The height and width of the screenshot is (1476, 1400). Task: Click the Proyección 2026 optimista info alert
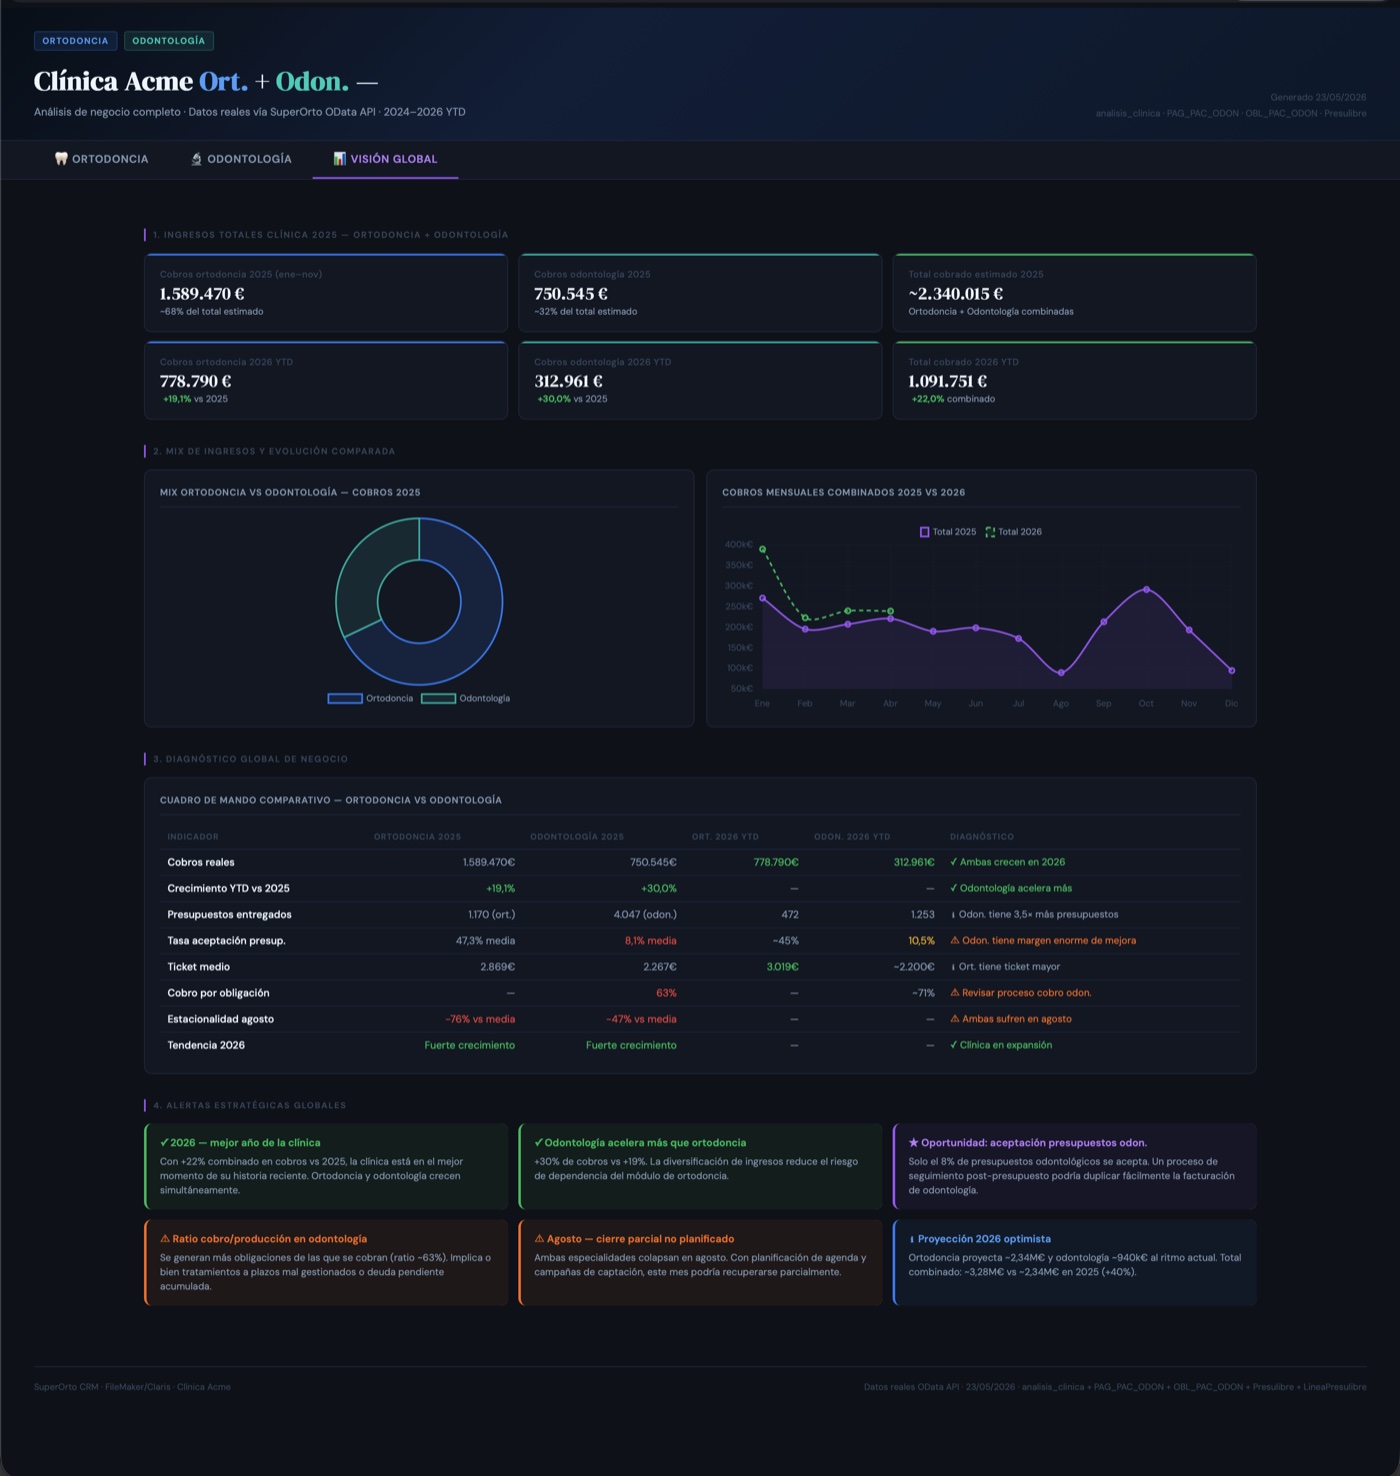1074,1262
